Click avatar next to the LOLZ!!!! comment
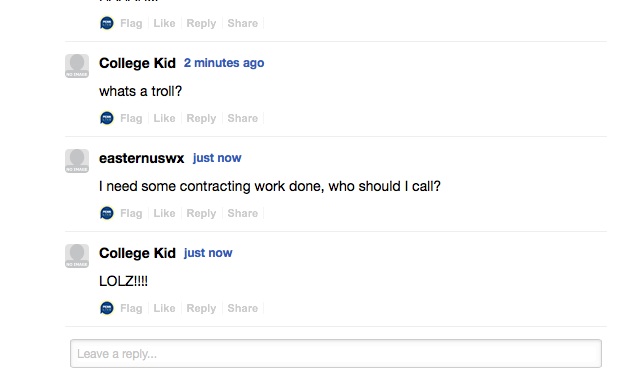 77,256
